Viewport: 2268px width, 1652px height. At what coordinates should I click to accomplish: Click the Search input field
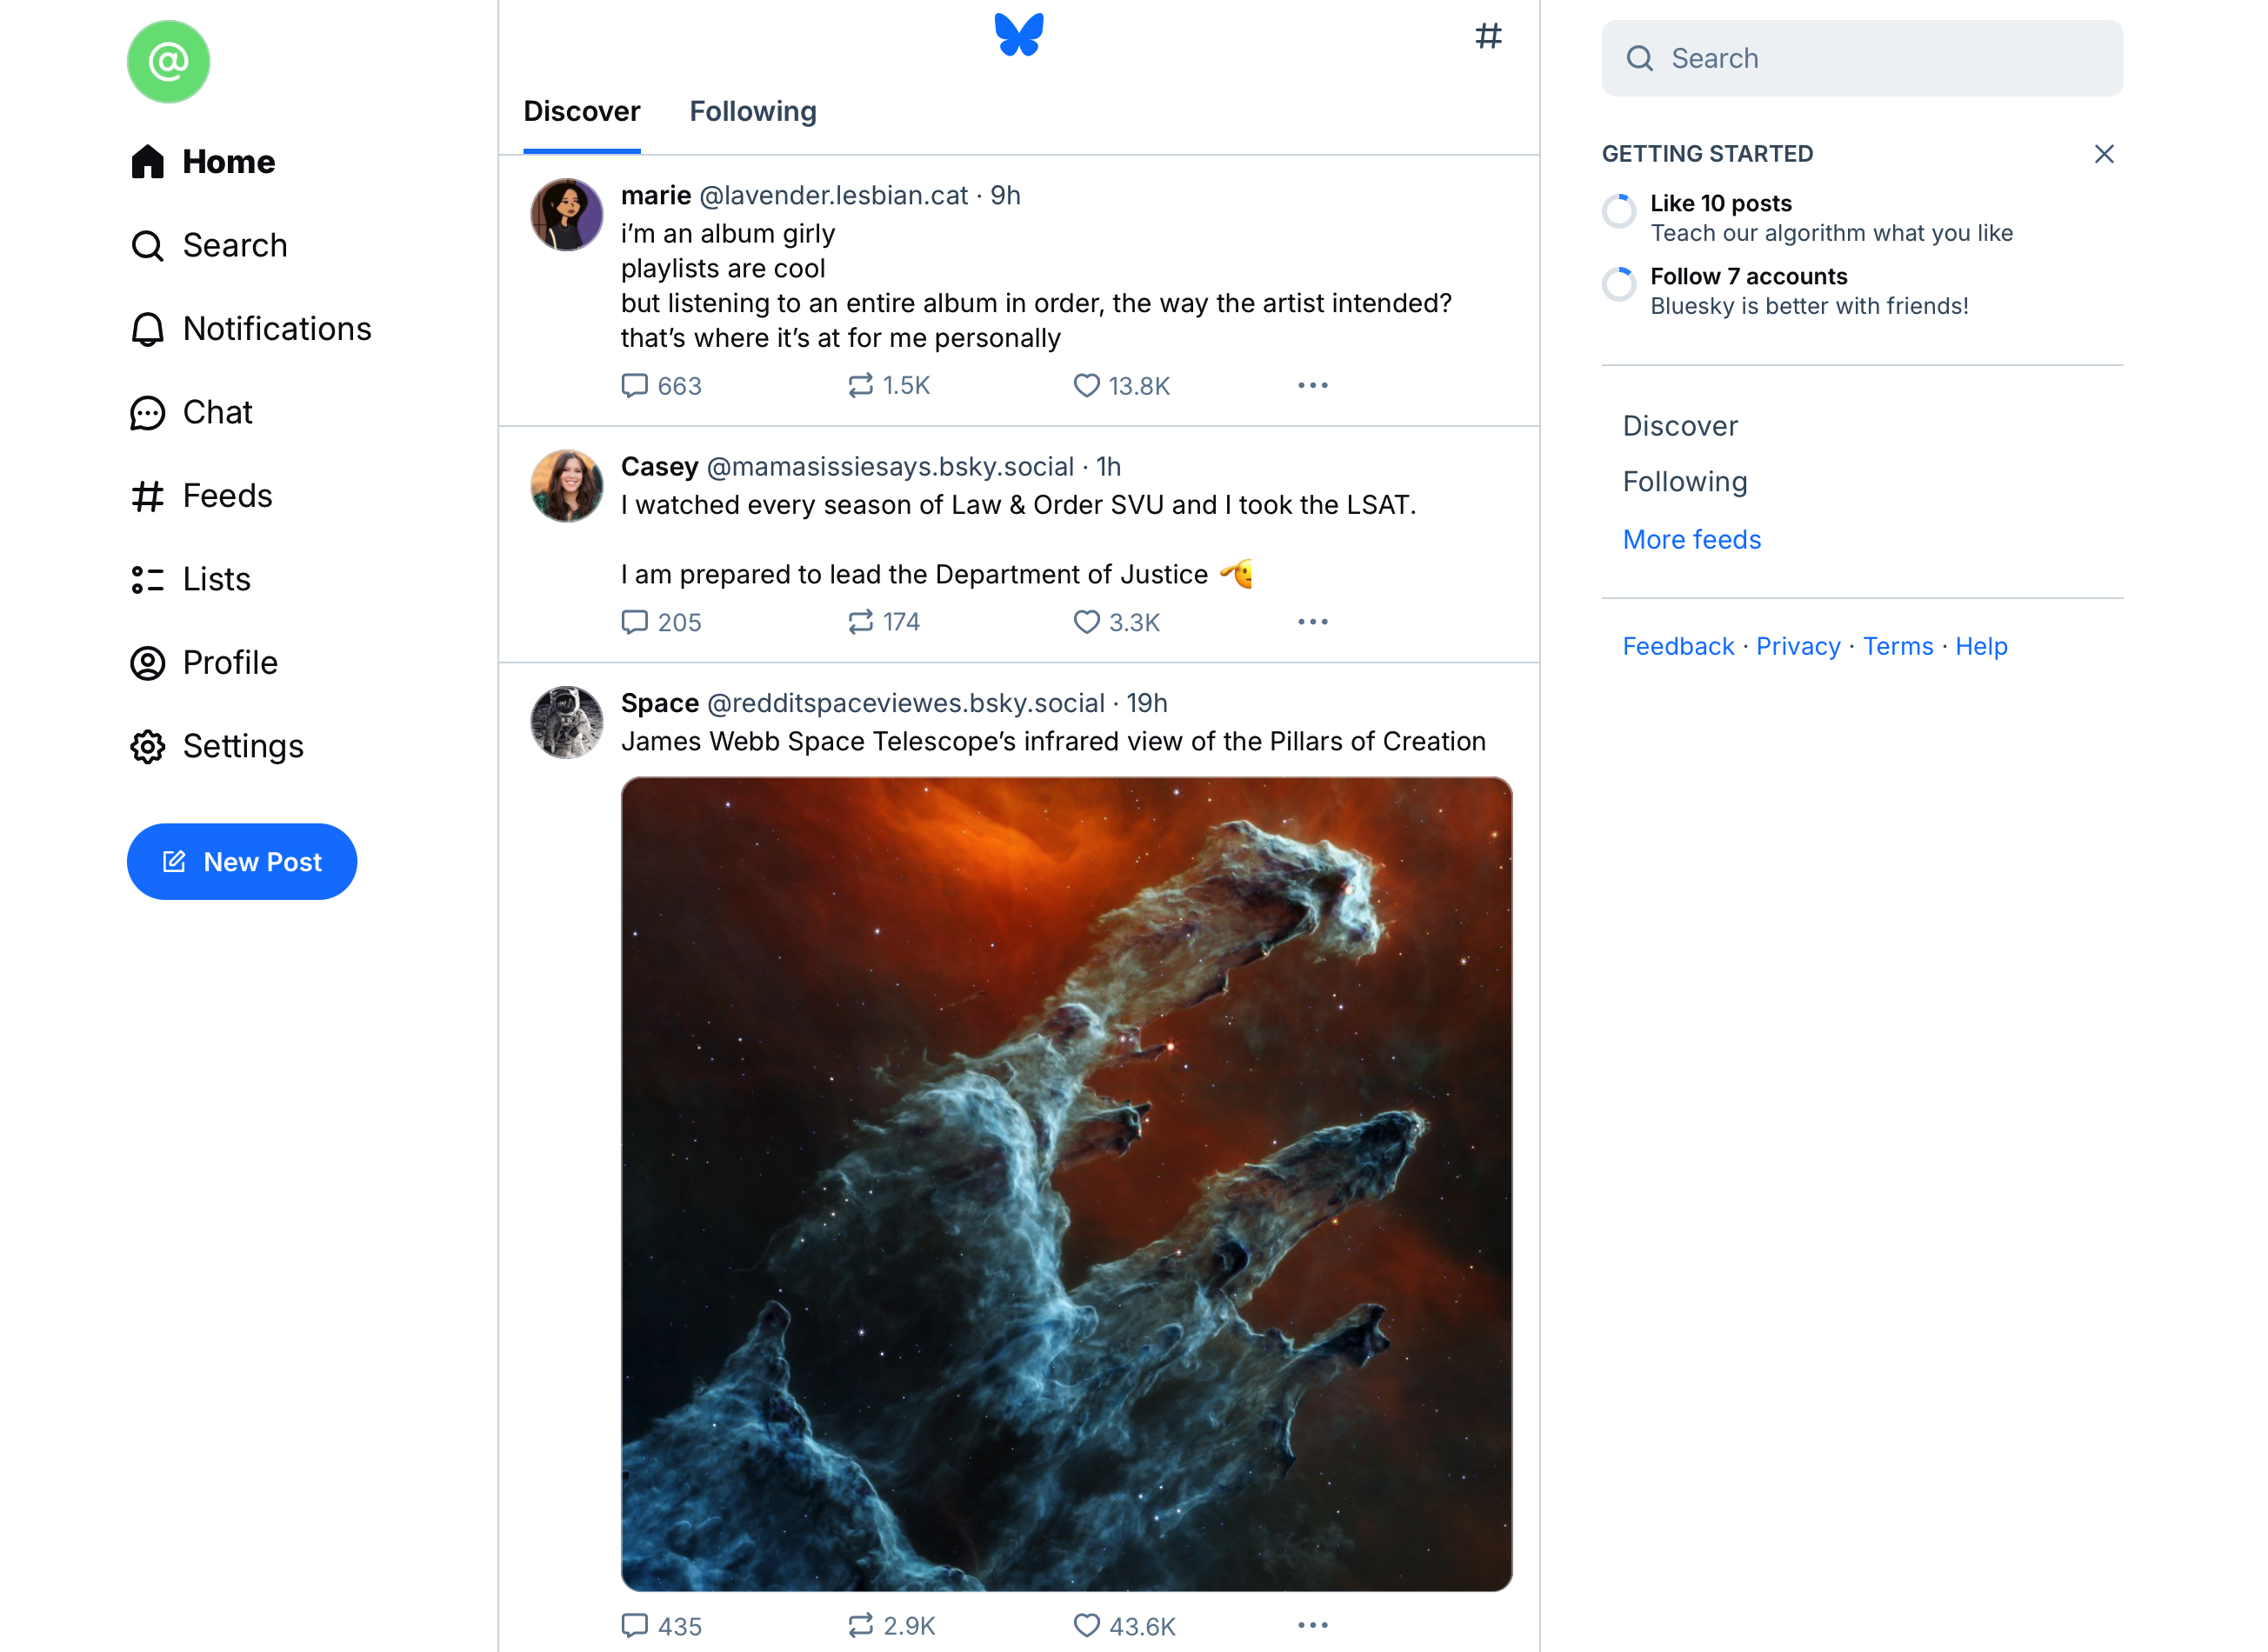point(1861,58)
